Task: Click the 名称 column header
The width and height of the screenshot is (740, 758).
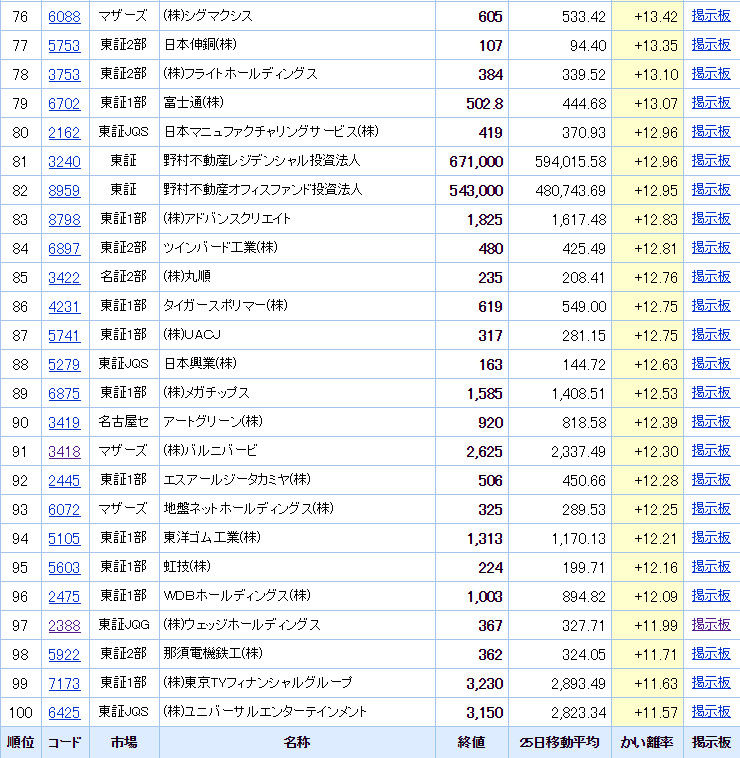Action: pos(297,742)
